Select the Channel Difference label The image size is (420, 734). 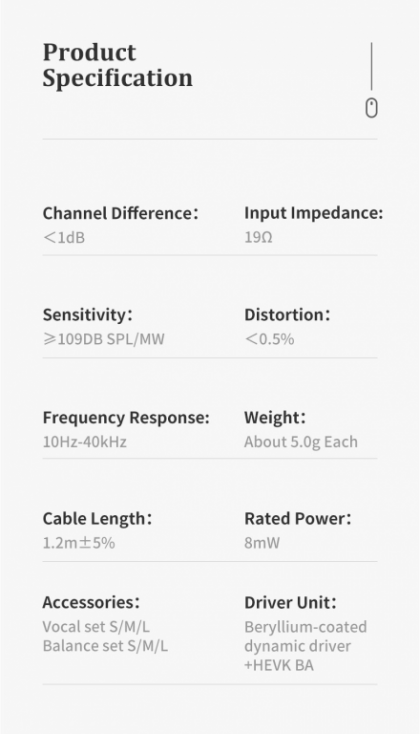pos(120,213)
